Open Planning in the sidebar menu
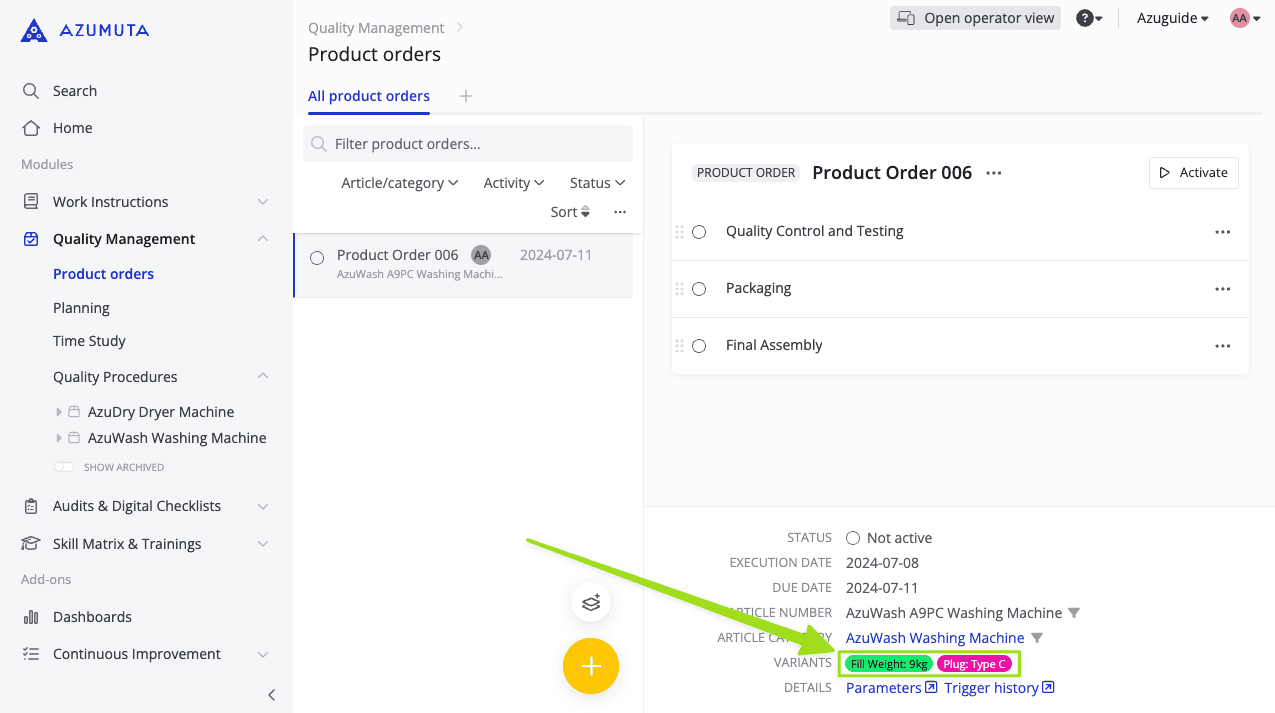 coord(81,308)
